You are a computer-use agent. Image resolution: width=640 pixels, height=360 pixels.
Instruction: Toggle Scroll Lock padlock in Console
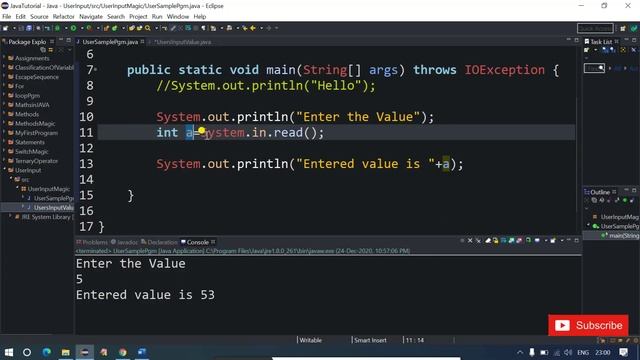496,241
